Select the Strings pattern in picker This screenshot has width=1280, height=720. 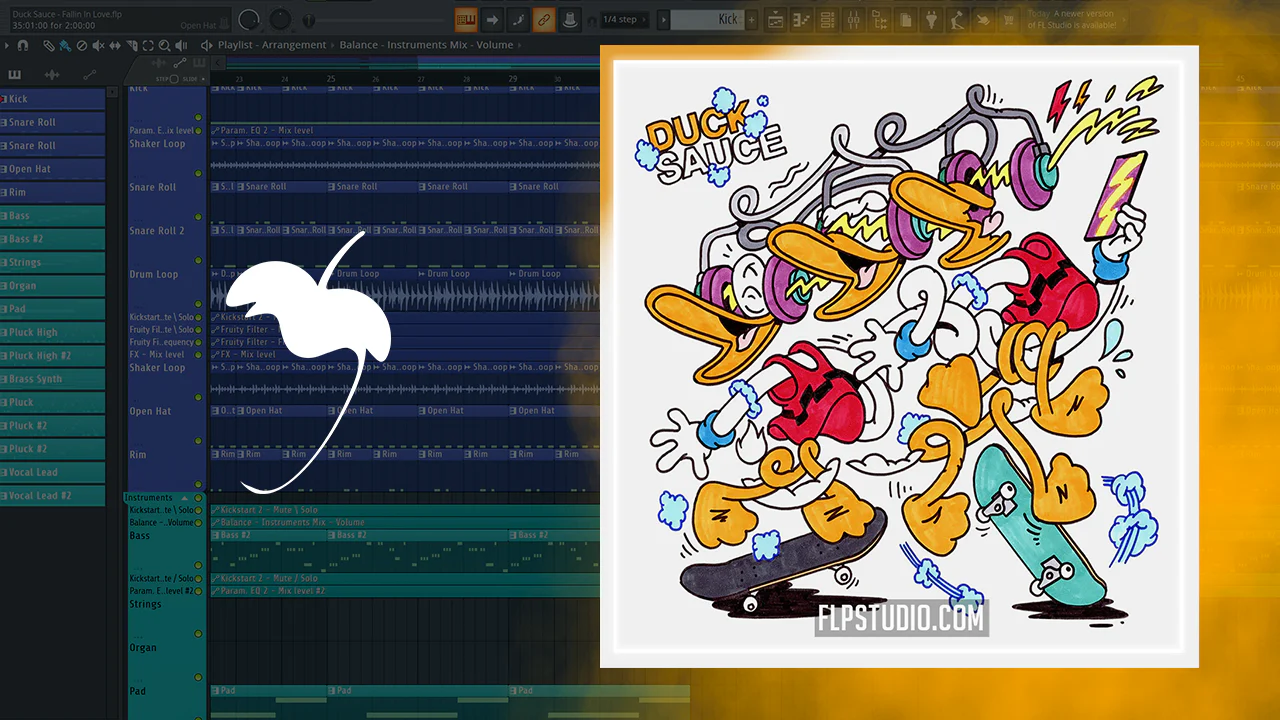pos(52,262)
